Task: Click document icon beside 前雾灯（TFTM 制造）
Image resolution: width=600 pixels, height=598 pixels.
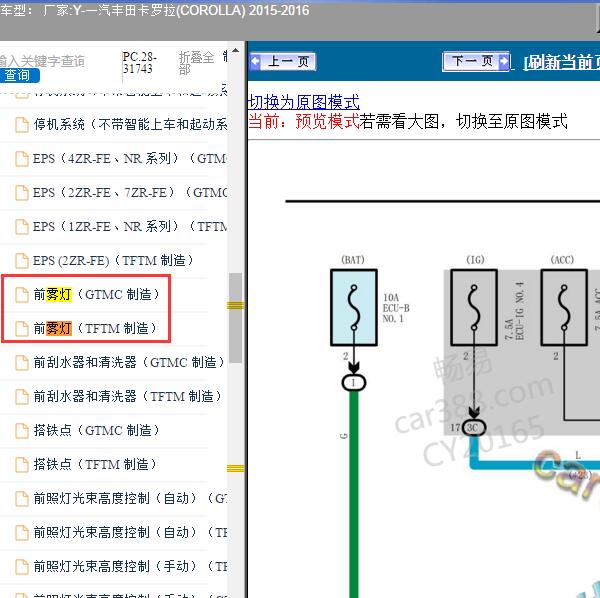Action: pos(22,329)
